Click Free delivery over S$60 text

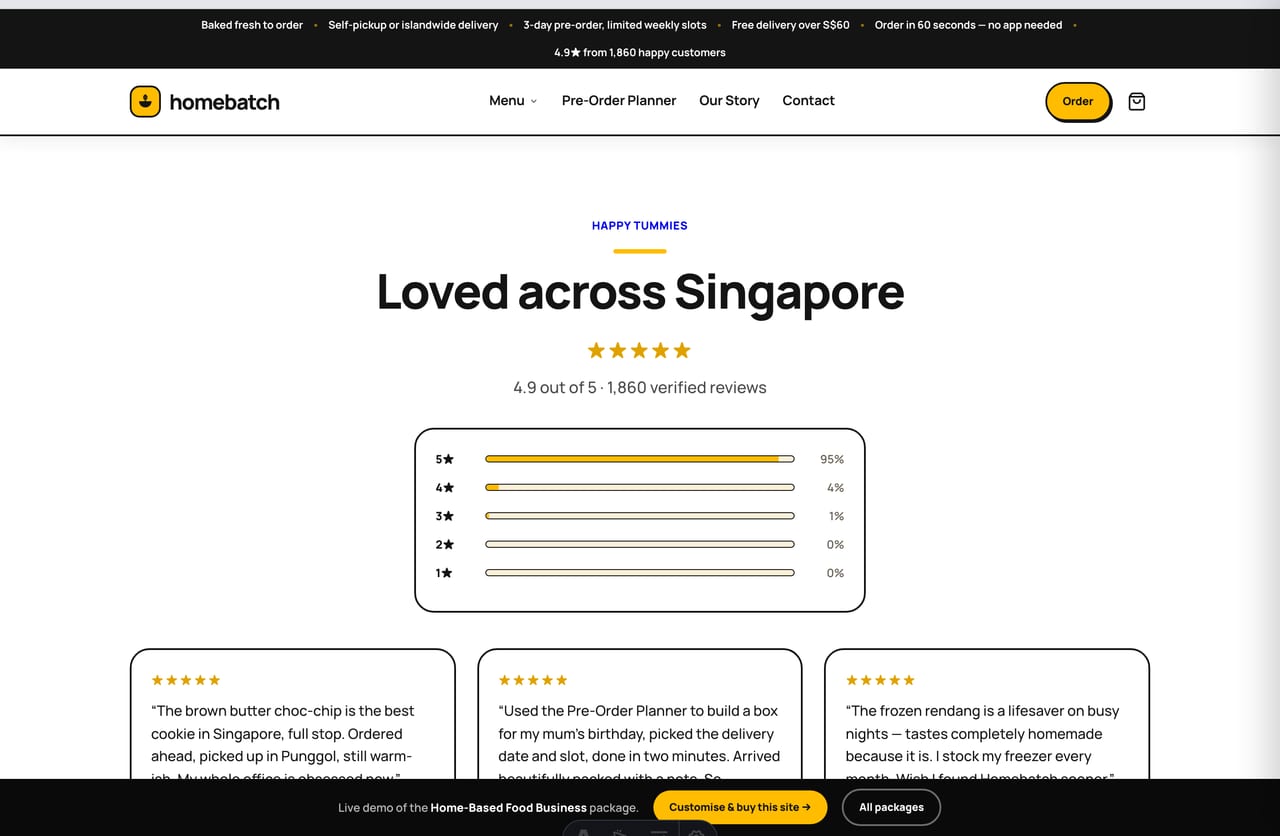pyautogui.click(x=790, y=25)
